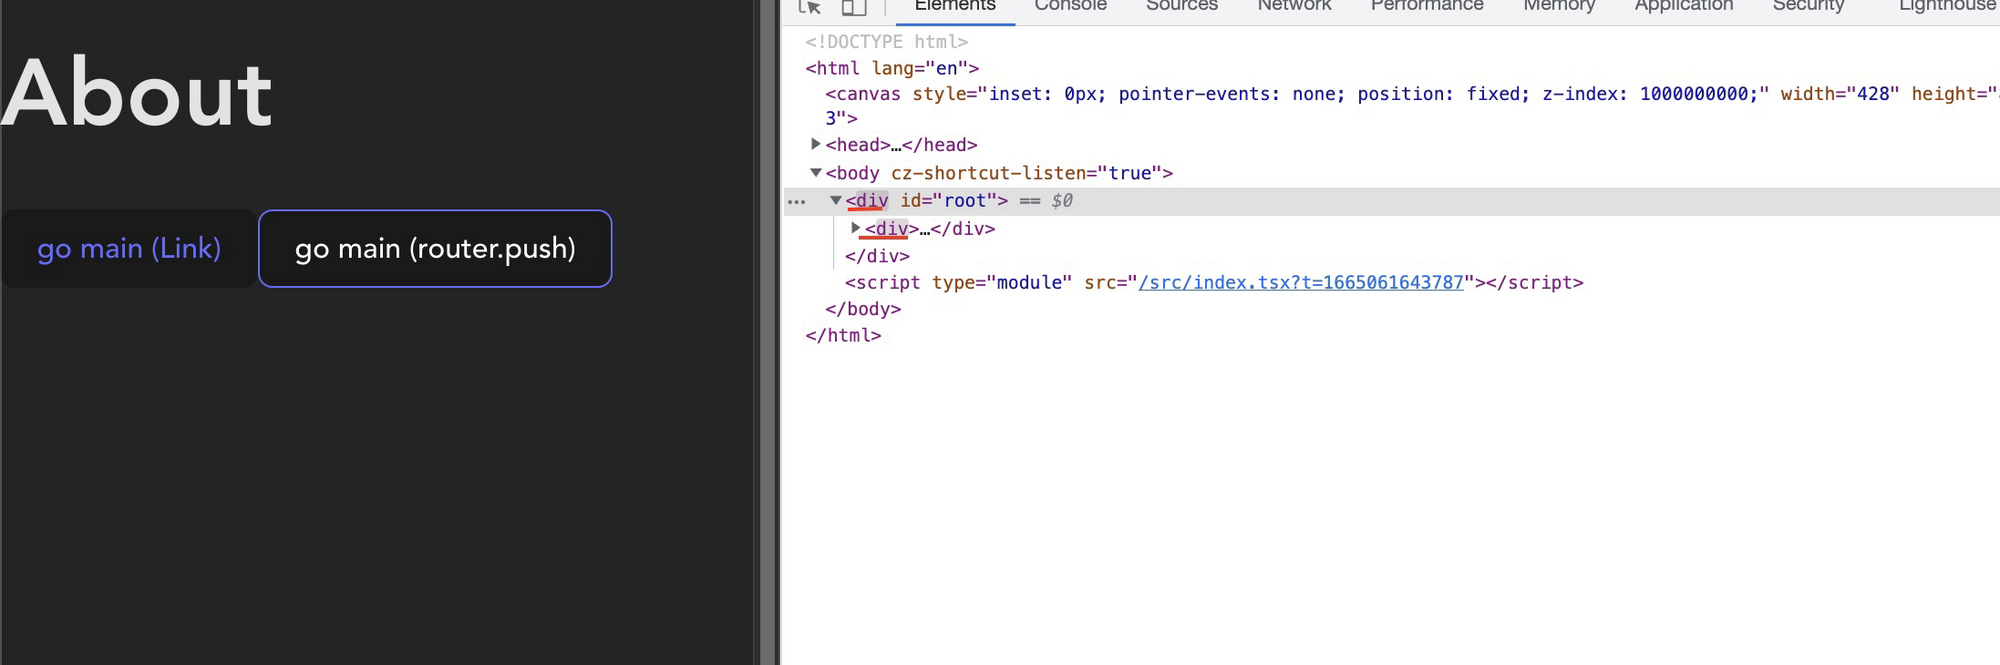The image size is (2000, 665).
Task: Open the /src/index.tsx script source link
Action: click(1301, 282)
